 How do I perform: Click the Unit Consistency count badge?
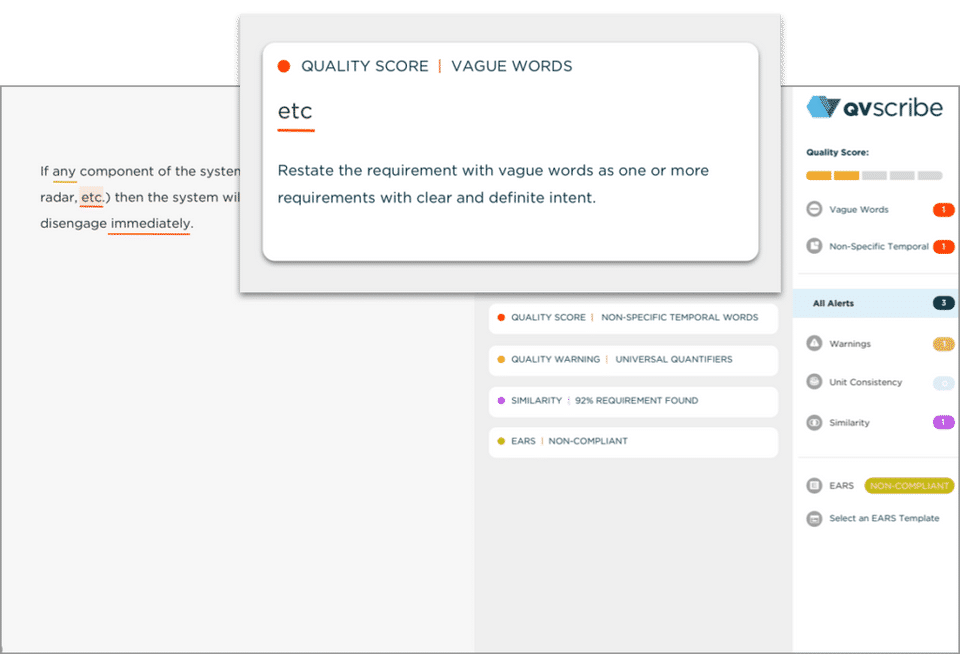coord(943,383)
